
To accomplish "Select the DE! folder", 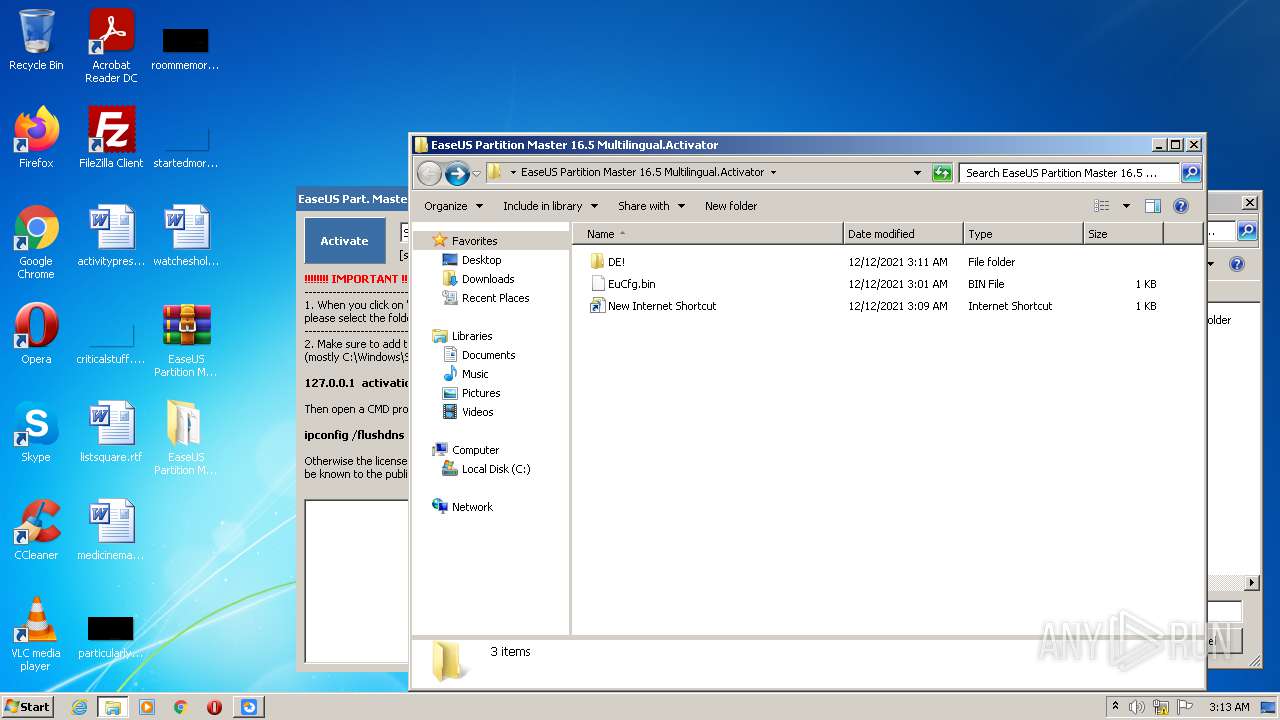I will pos(616,262).
